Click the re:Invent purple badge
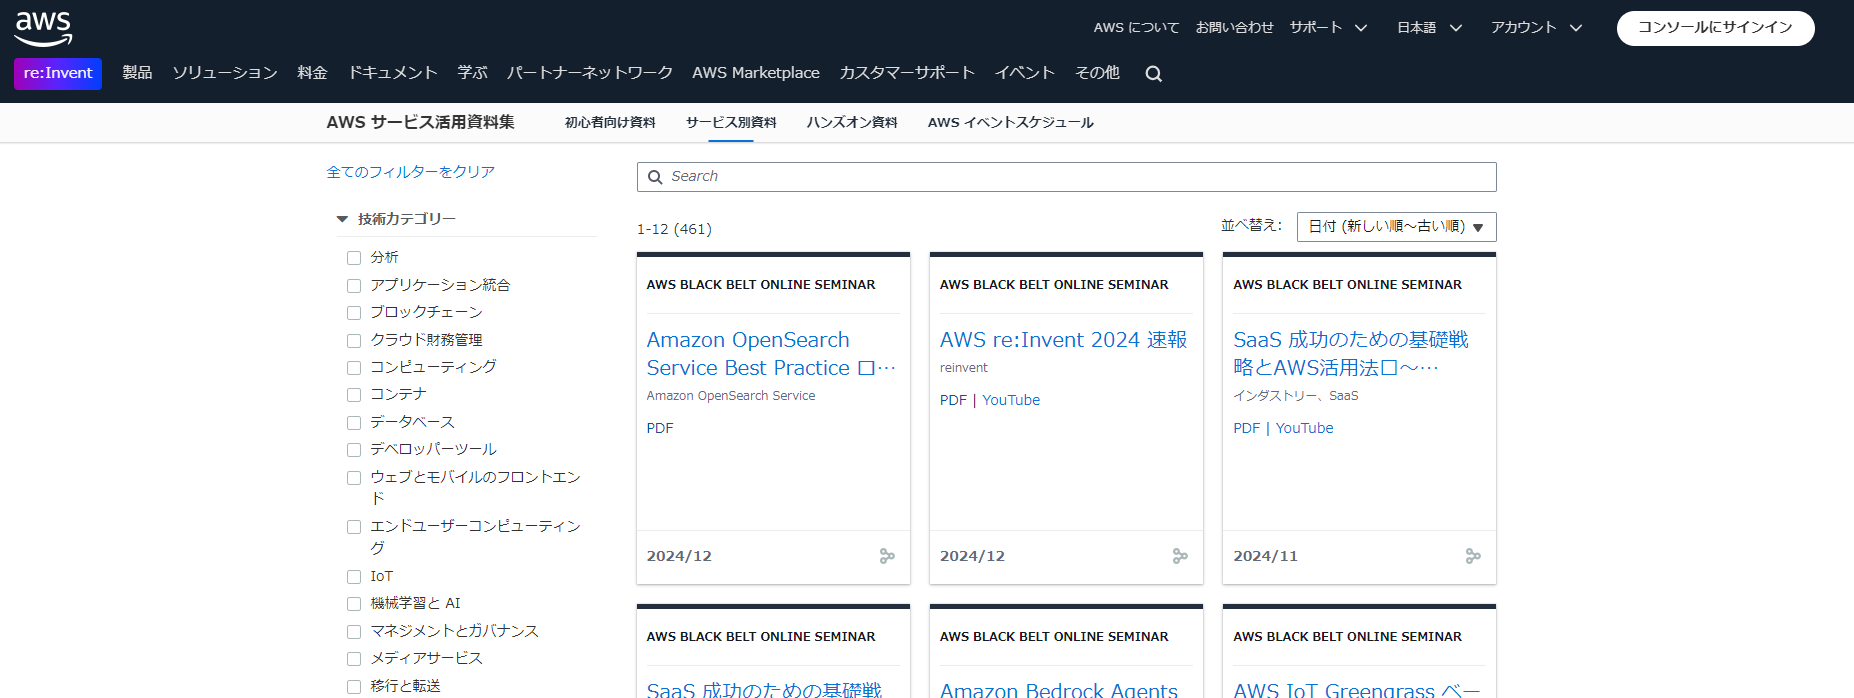 pos(58,73)
